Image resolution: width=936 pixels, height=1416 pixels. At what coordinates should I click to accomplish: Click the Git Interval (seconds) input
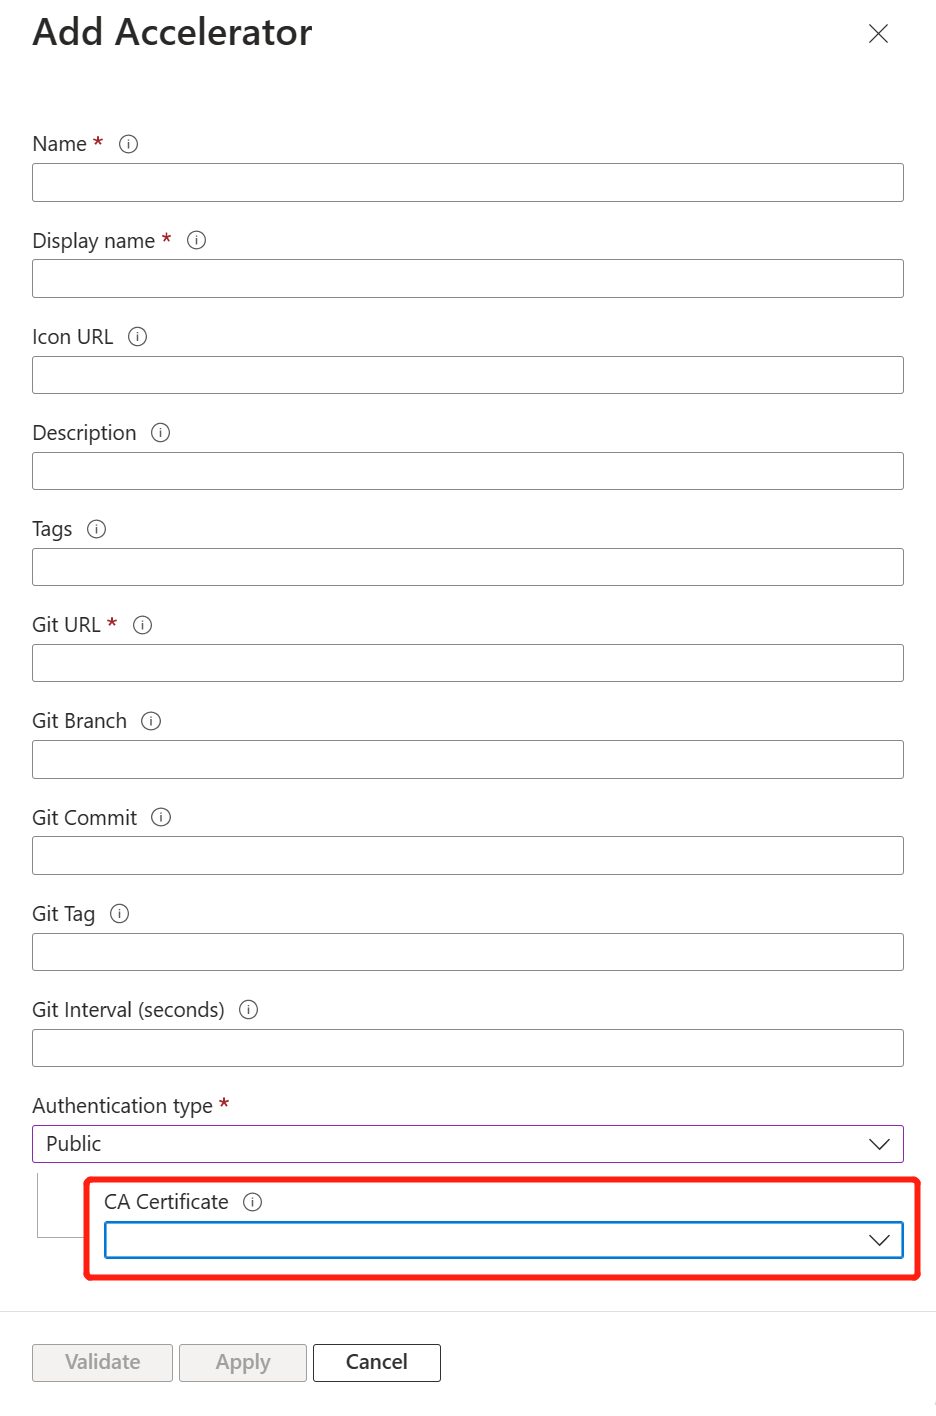[x=468, y=1048]
